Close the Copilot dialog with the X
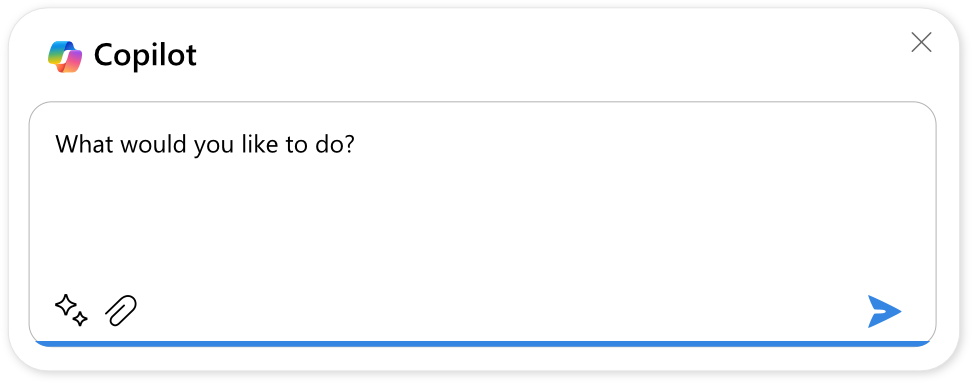 pos(921,43)
